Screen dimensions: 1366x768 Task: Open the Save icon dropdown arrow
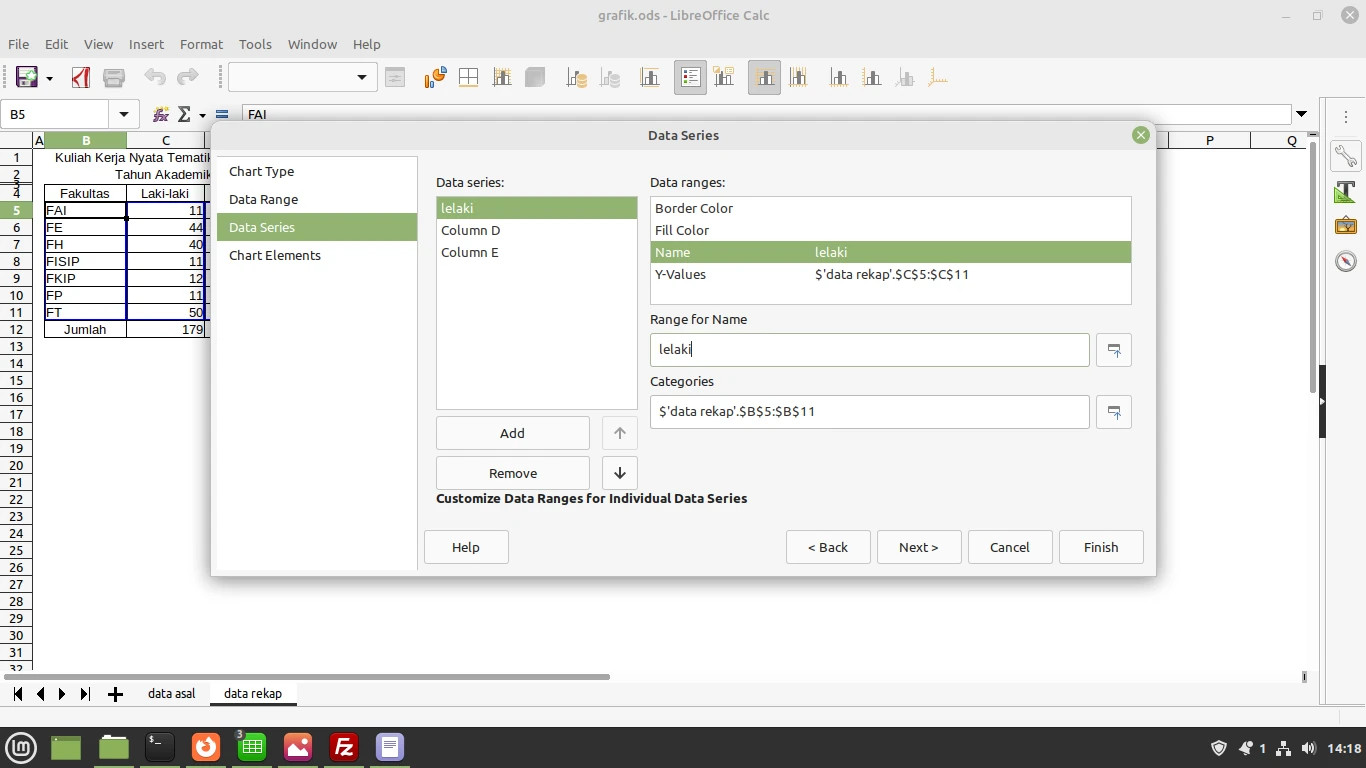coord(49,78)
